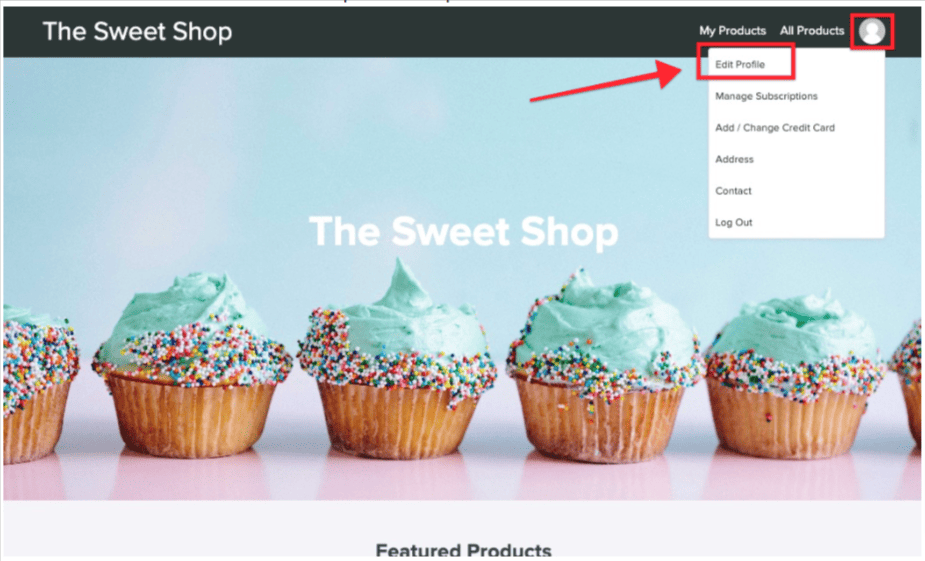
Task: Click the center cupcake with pointed frosting
Action: coord(396,360)
